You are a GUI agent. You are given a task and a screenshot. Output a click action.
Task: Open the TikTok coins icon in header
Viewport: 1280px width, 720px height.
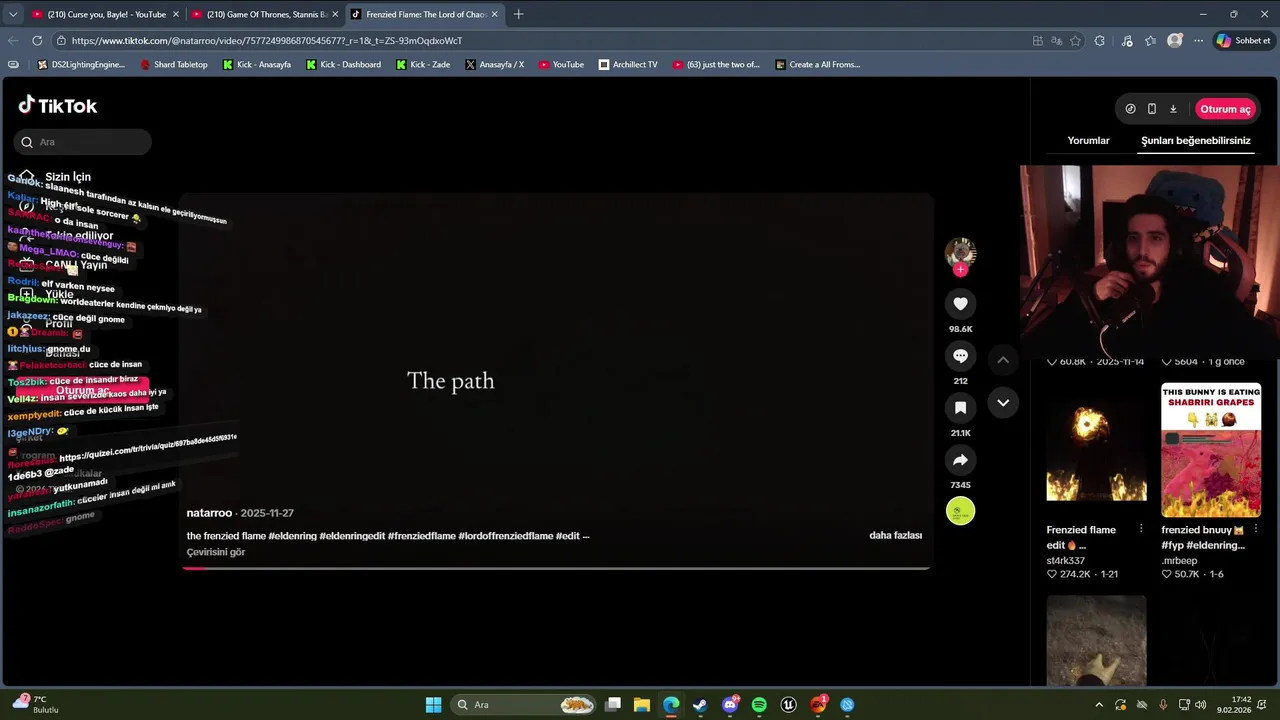(x=1130, y=109)
